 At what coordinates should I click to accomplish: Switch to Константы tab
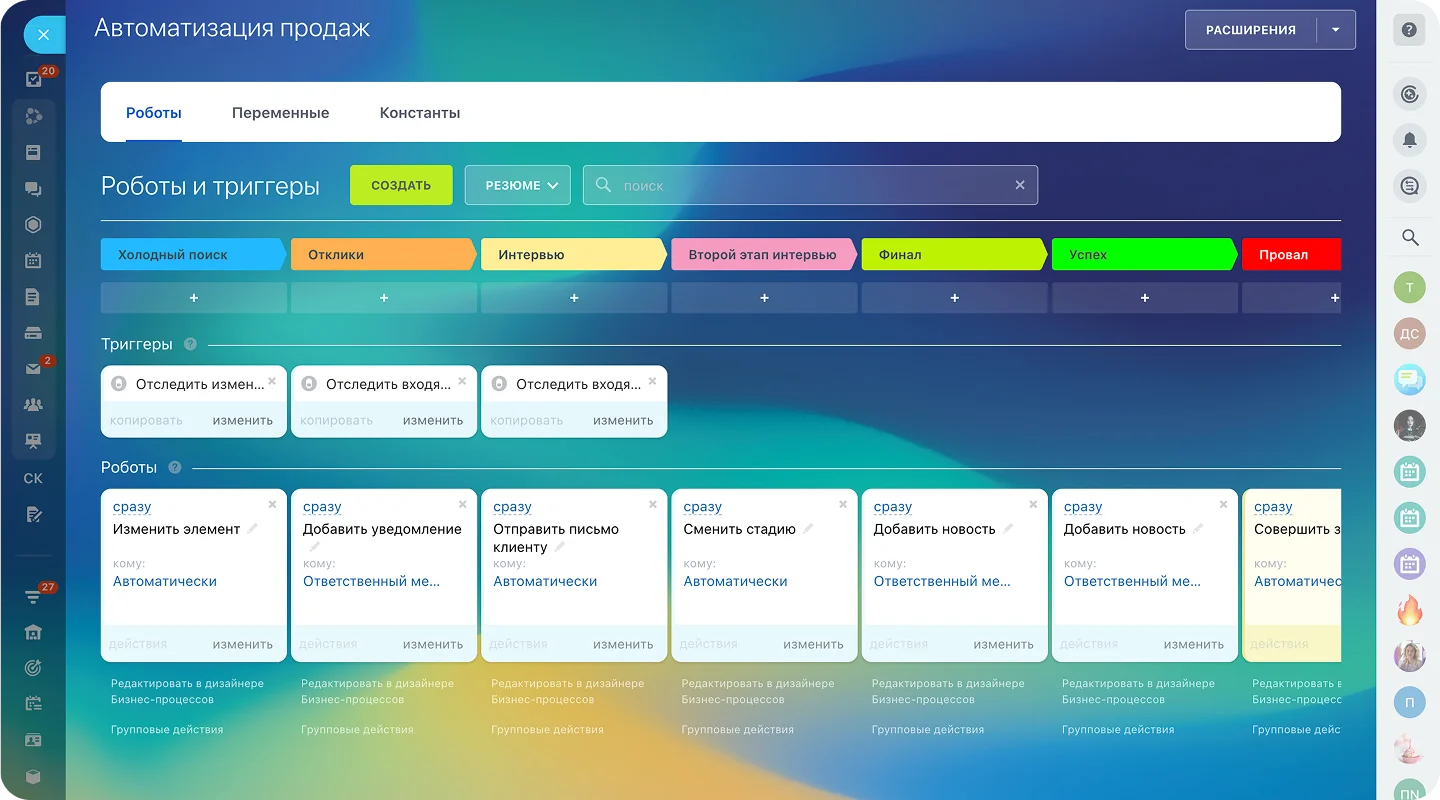(x=420, y=113)
